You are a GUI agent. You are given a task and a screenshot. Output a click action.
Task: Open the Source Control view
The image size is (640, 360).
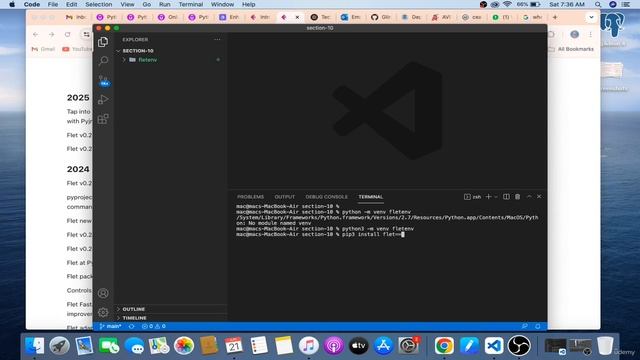tap(103, 80)
